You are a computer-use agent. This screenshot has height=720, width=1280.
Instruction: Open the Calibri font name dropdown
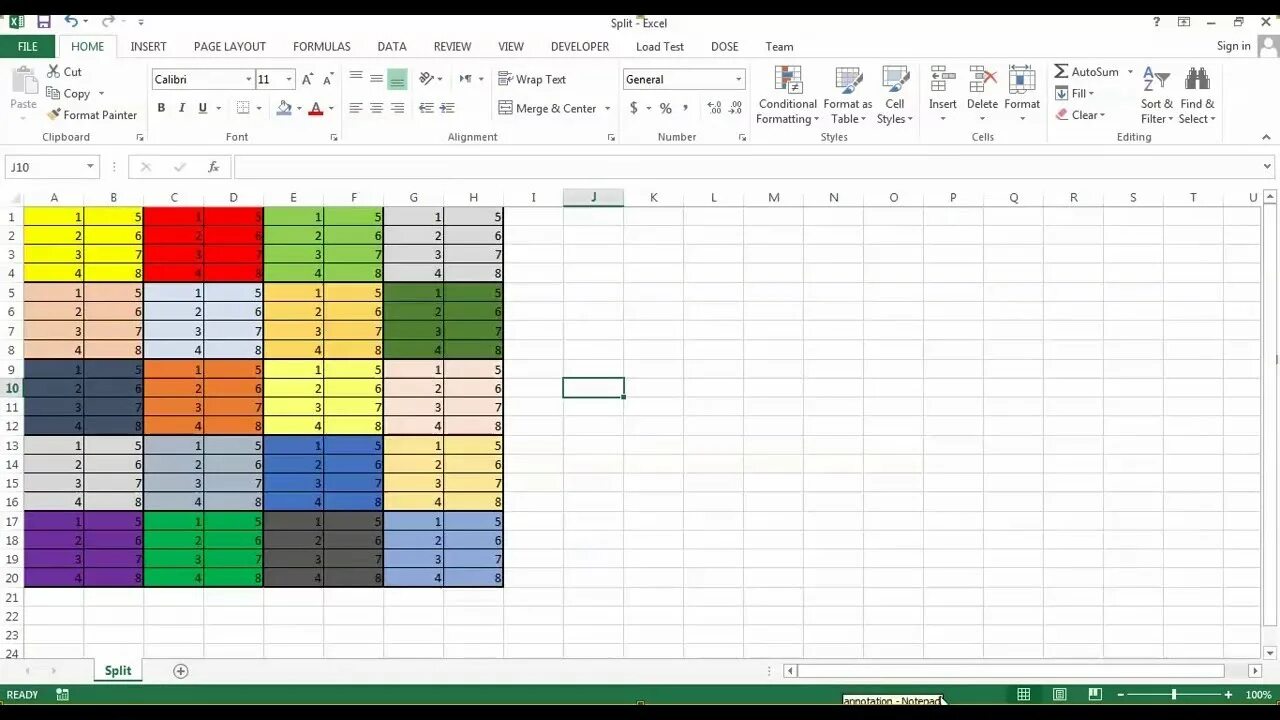249,79
